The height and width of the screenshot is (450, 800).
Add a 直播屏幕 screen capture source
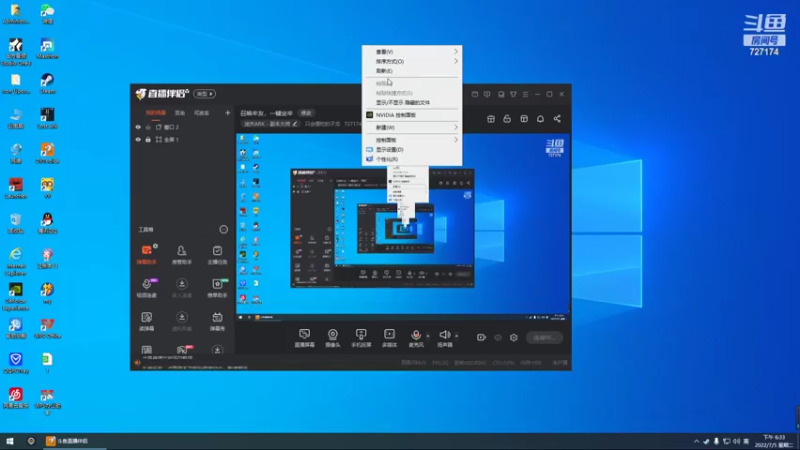[x=305, y=338]
